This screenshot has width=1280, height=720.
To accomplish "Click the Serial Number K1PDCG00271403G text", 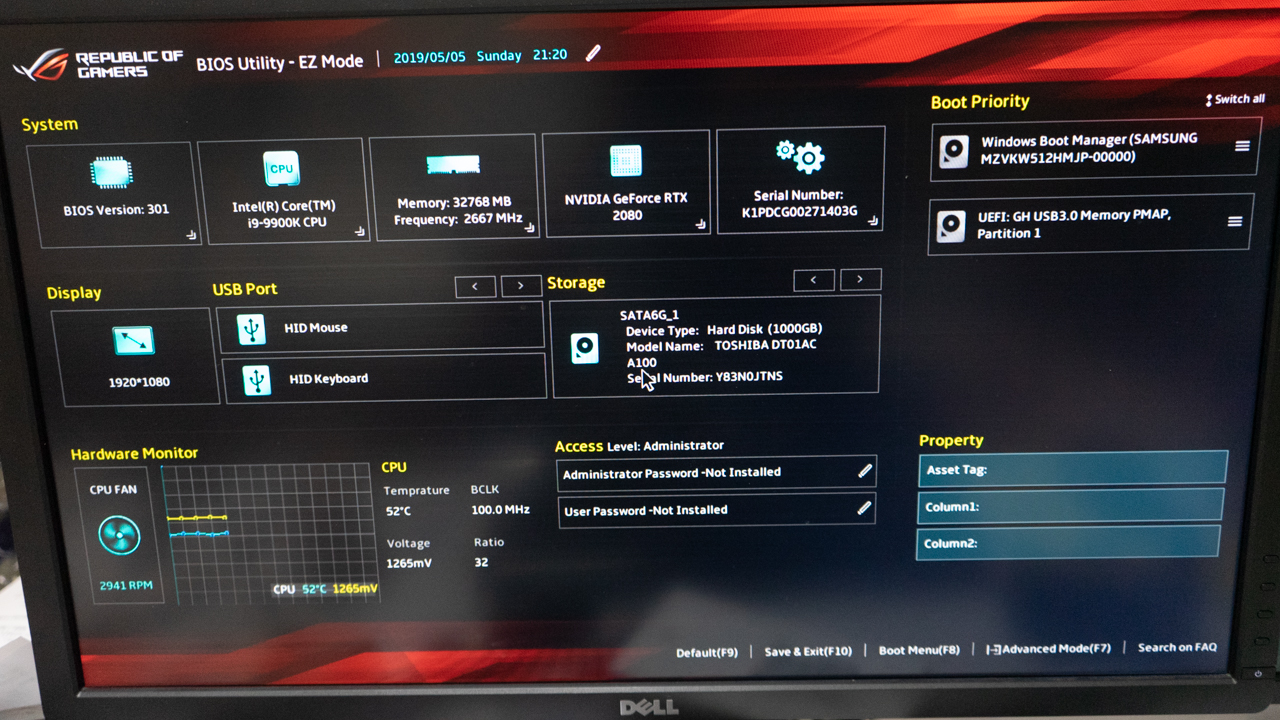I will (x=799, y=203).
